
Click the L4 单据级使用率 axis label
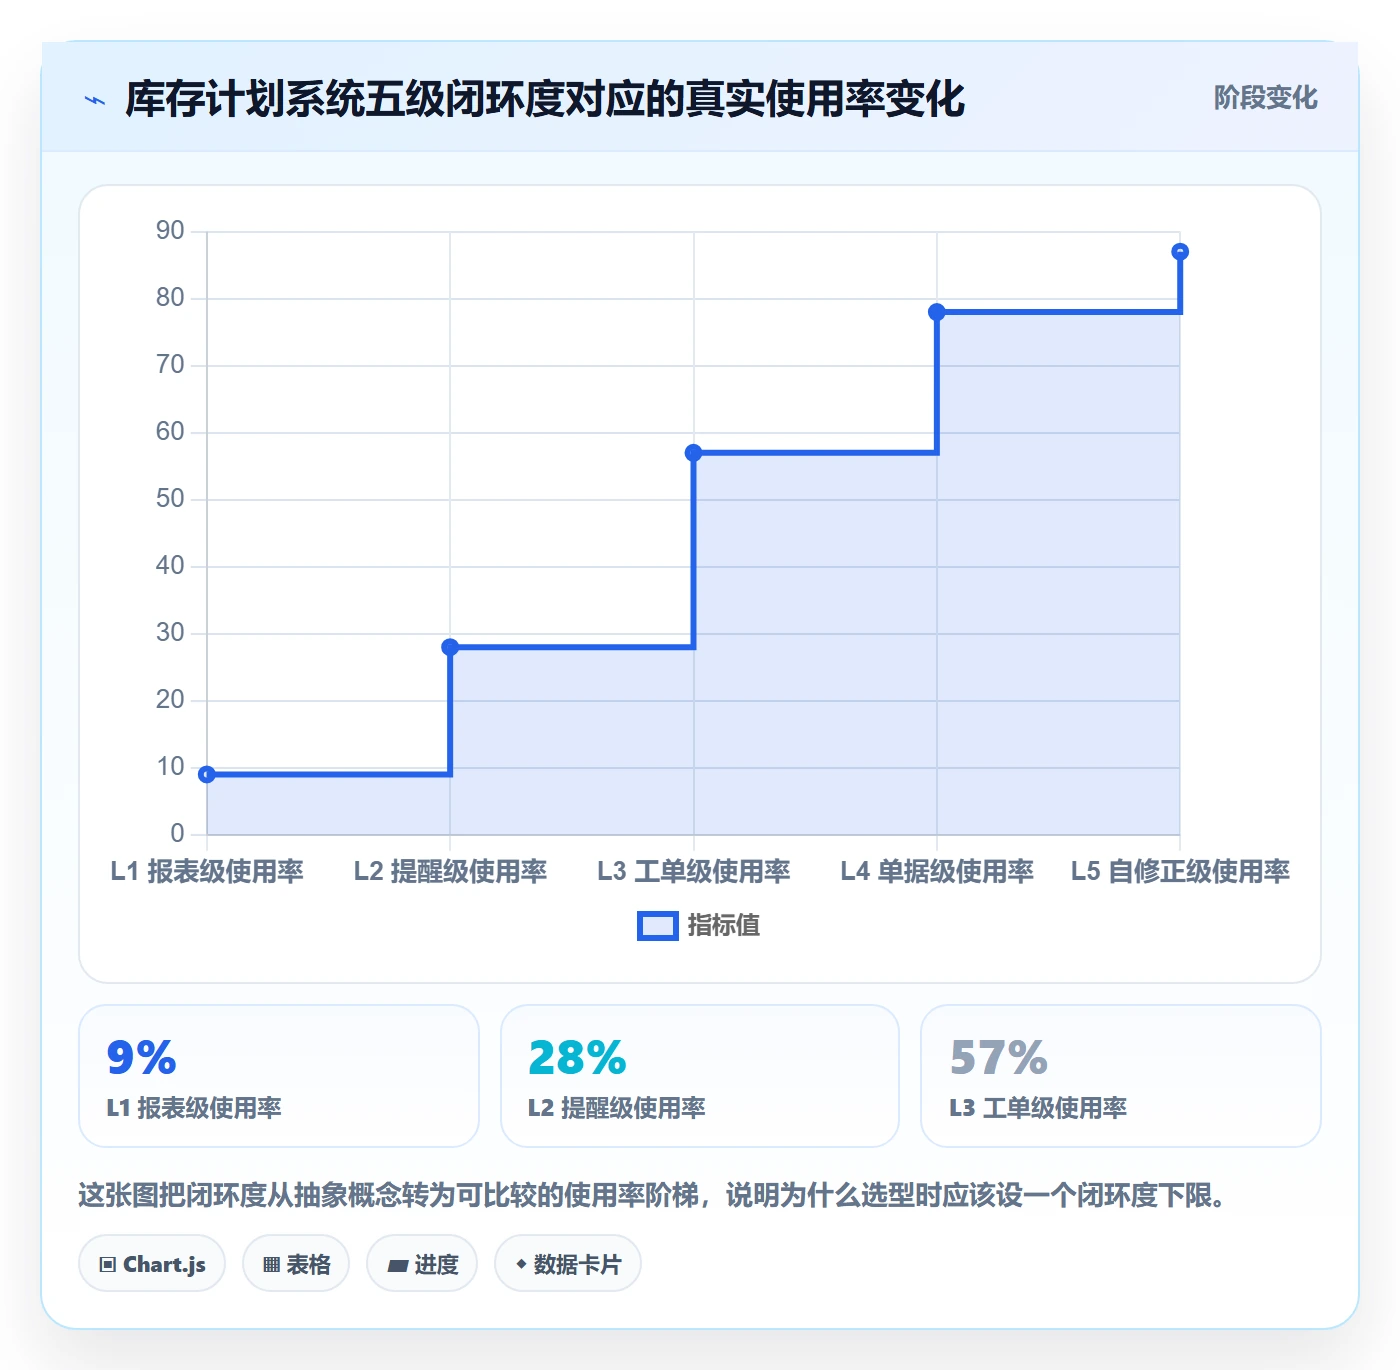coord(937,872)
